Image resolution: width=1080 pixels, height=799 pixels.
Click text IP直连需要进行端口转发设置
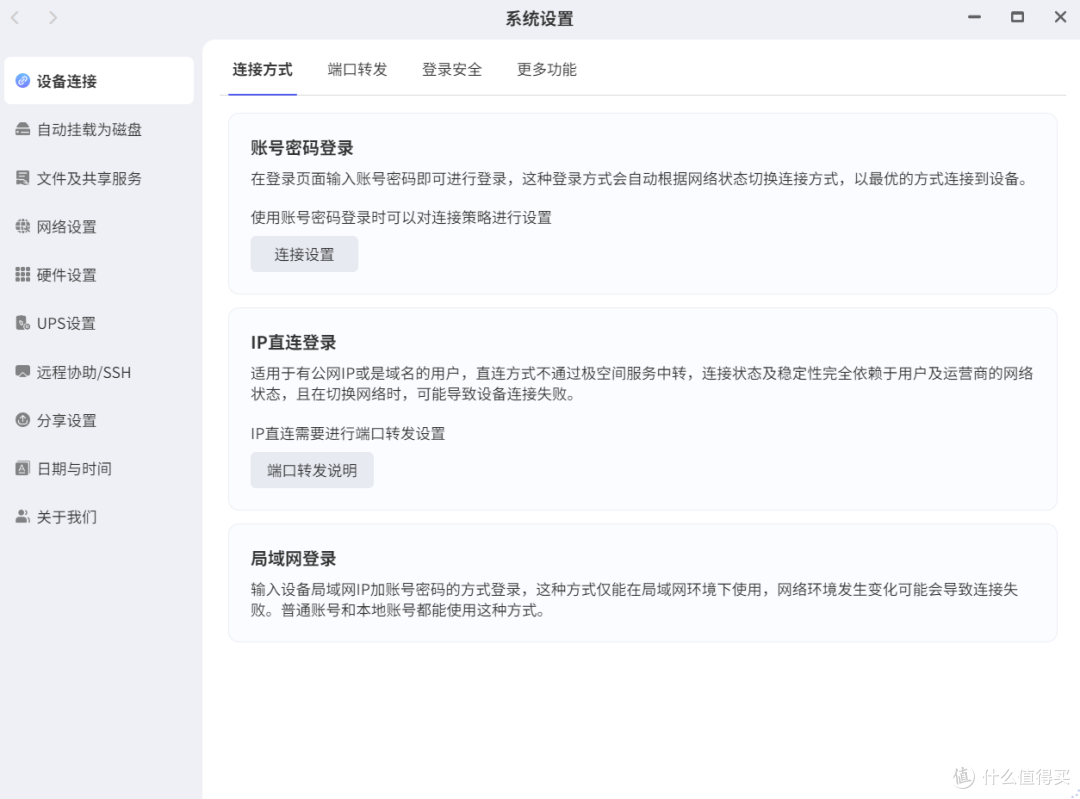coord(348,433)
